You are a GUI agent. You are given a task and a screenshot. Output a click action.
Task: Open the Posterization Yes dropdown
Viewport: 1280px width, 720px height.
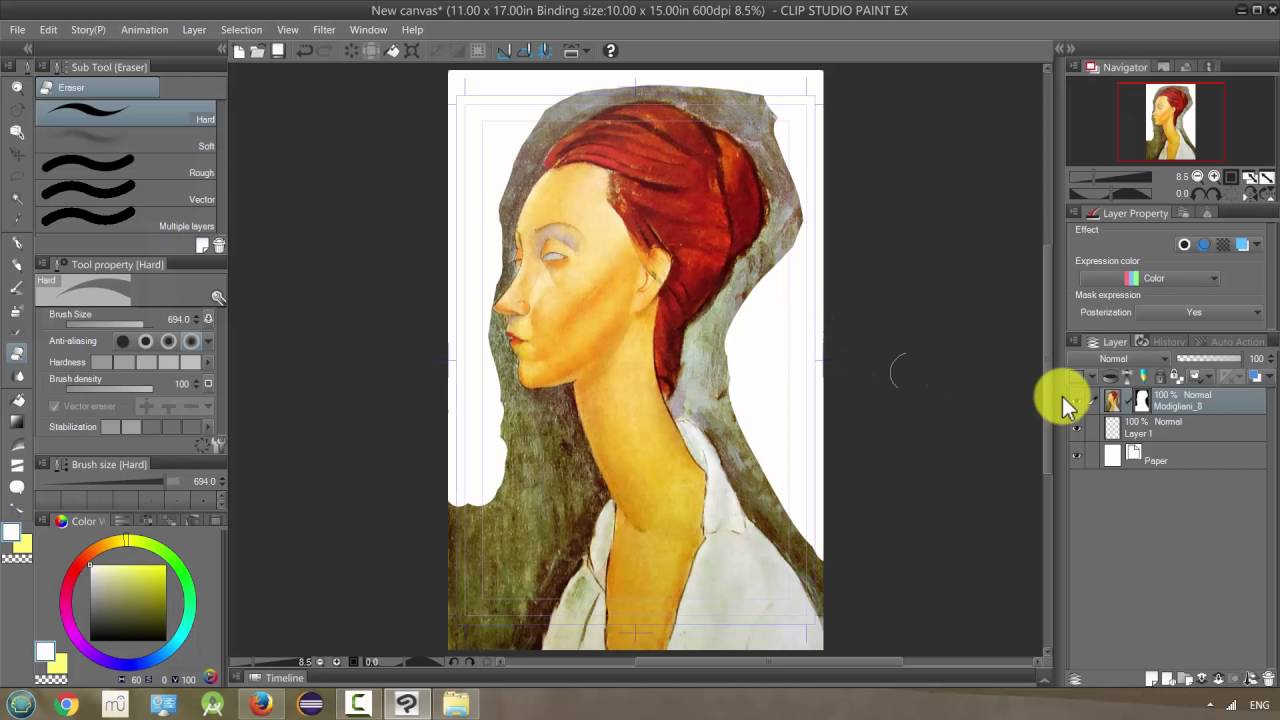(1201, 312)
